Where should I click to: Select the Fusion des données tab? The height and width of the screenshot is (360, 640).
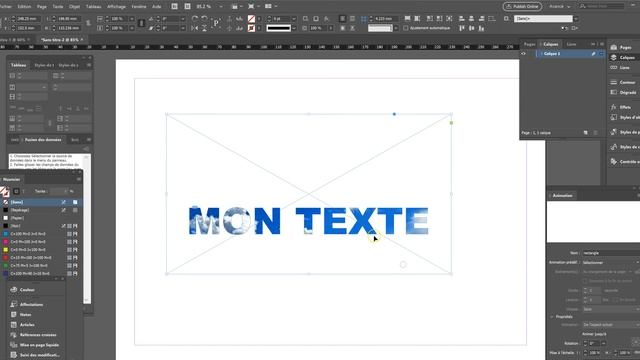click(x=43, y=140)
